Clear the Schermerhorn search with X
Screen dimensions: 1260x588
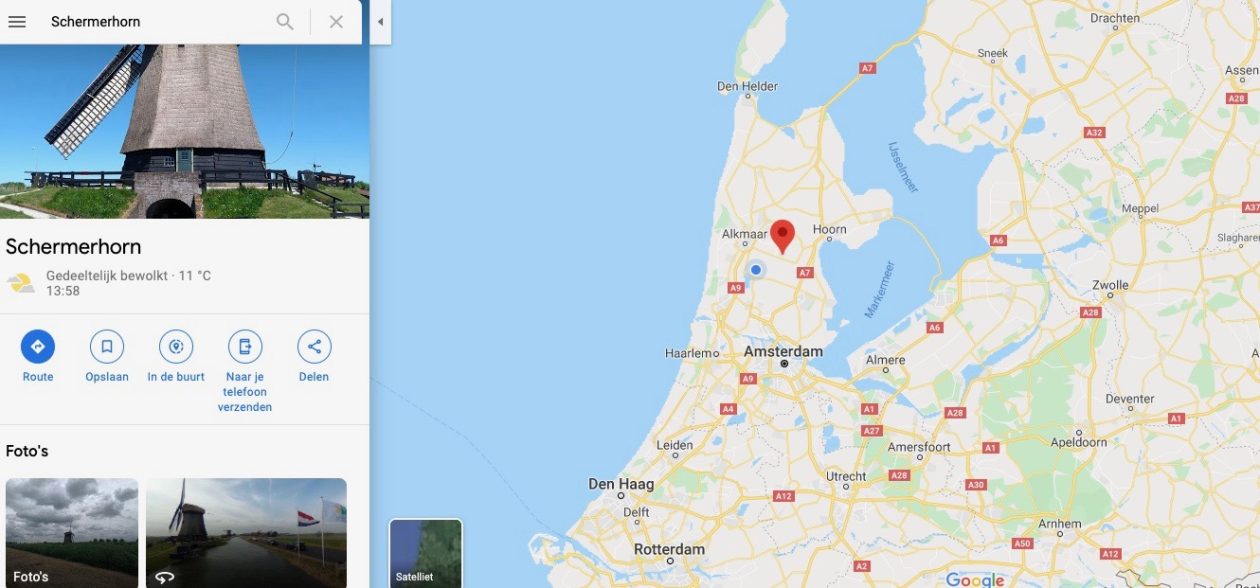pos(336,22)
